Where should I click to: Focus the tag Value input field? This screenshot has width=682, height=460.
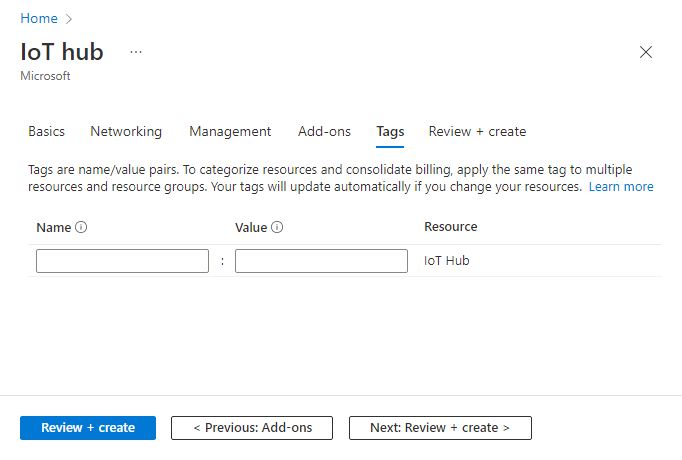[321, 261]
